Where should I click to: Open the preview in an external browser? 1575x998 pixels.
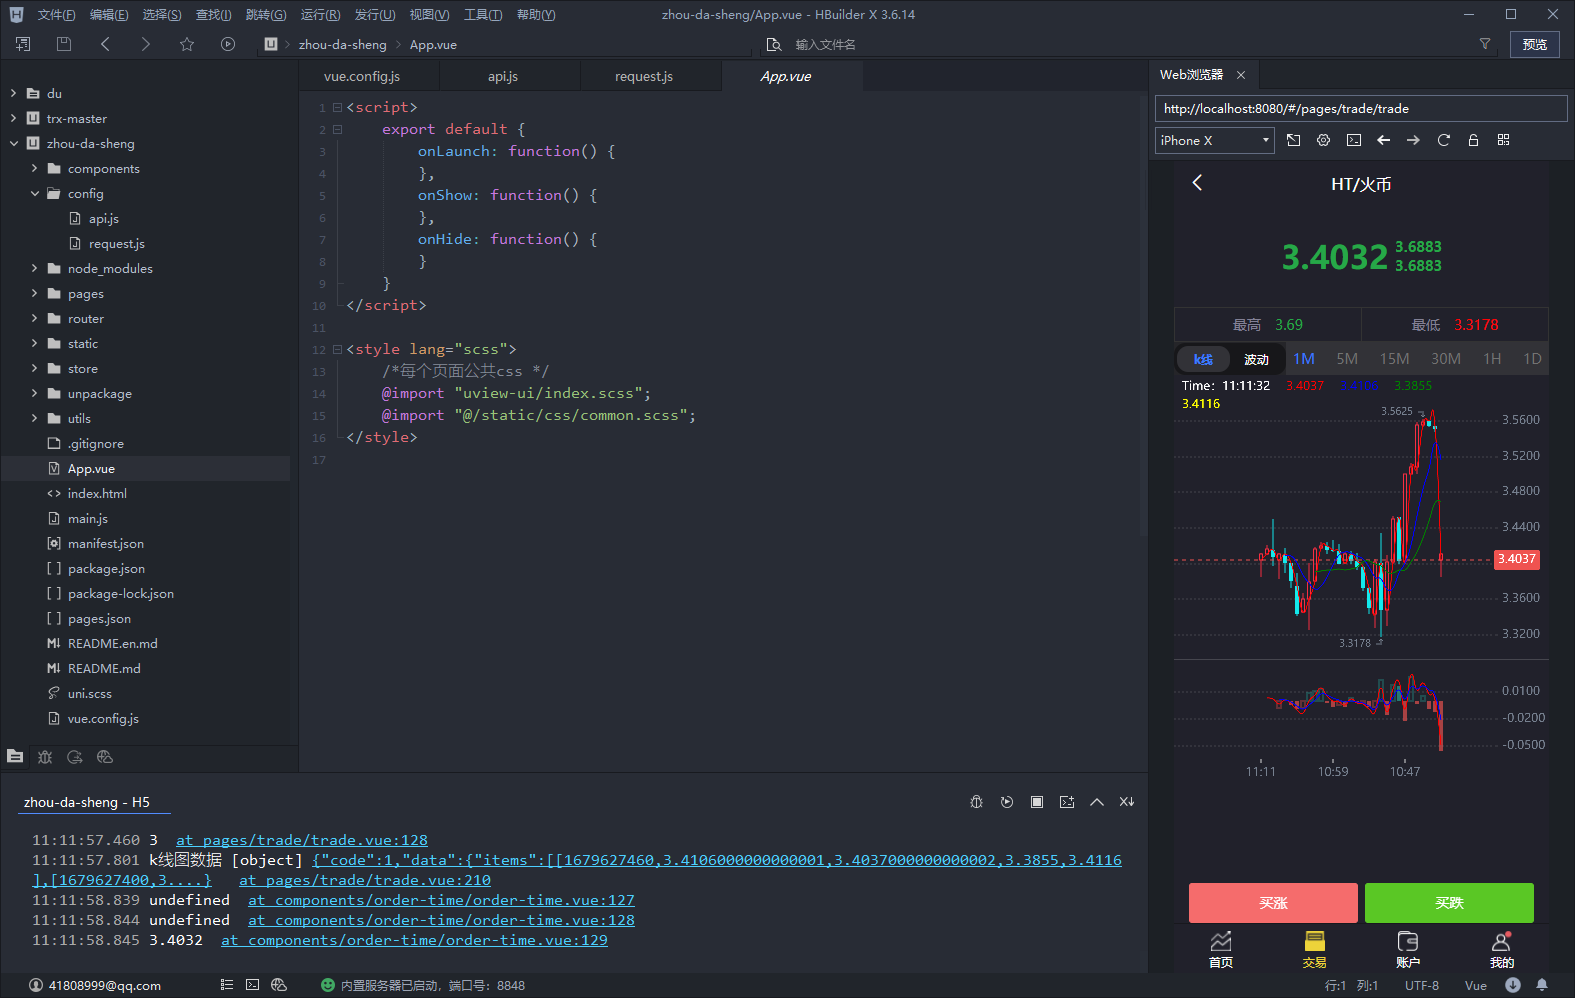1294,140
